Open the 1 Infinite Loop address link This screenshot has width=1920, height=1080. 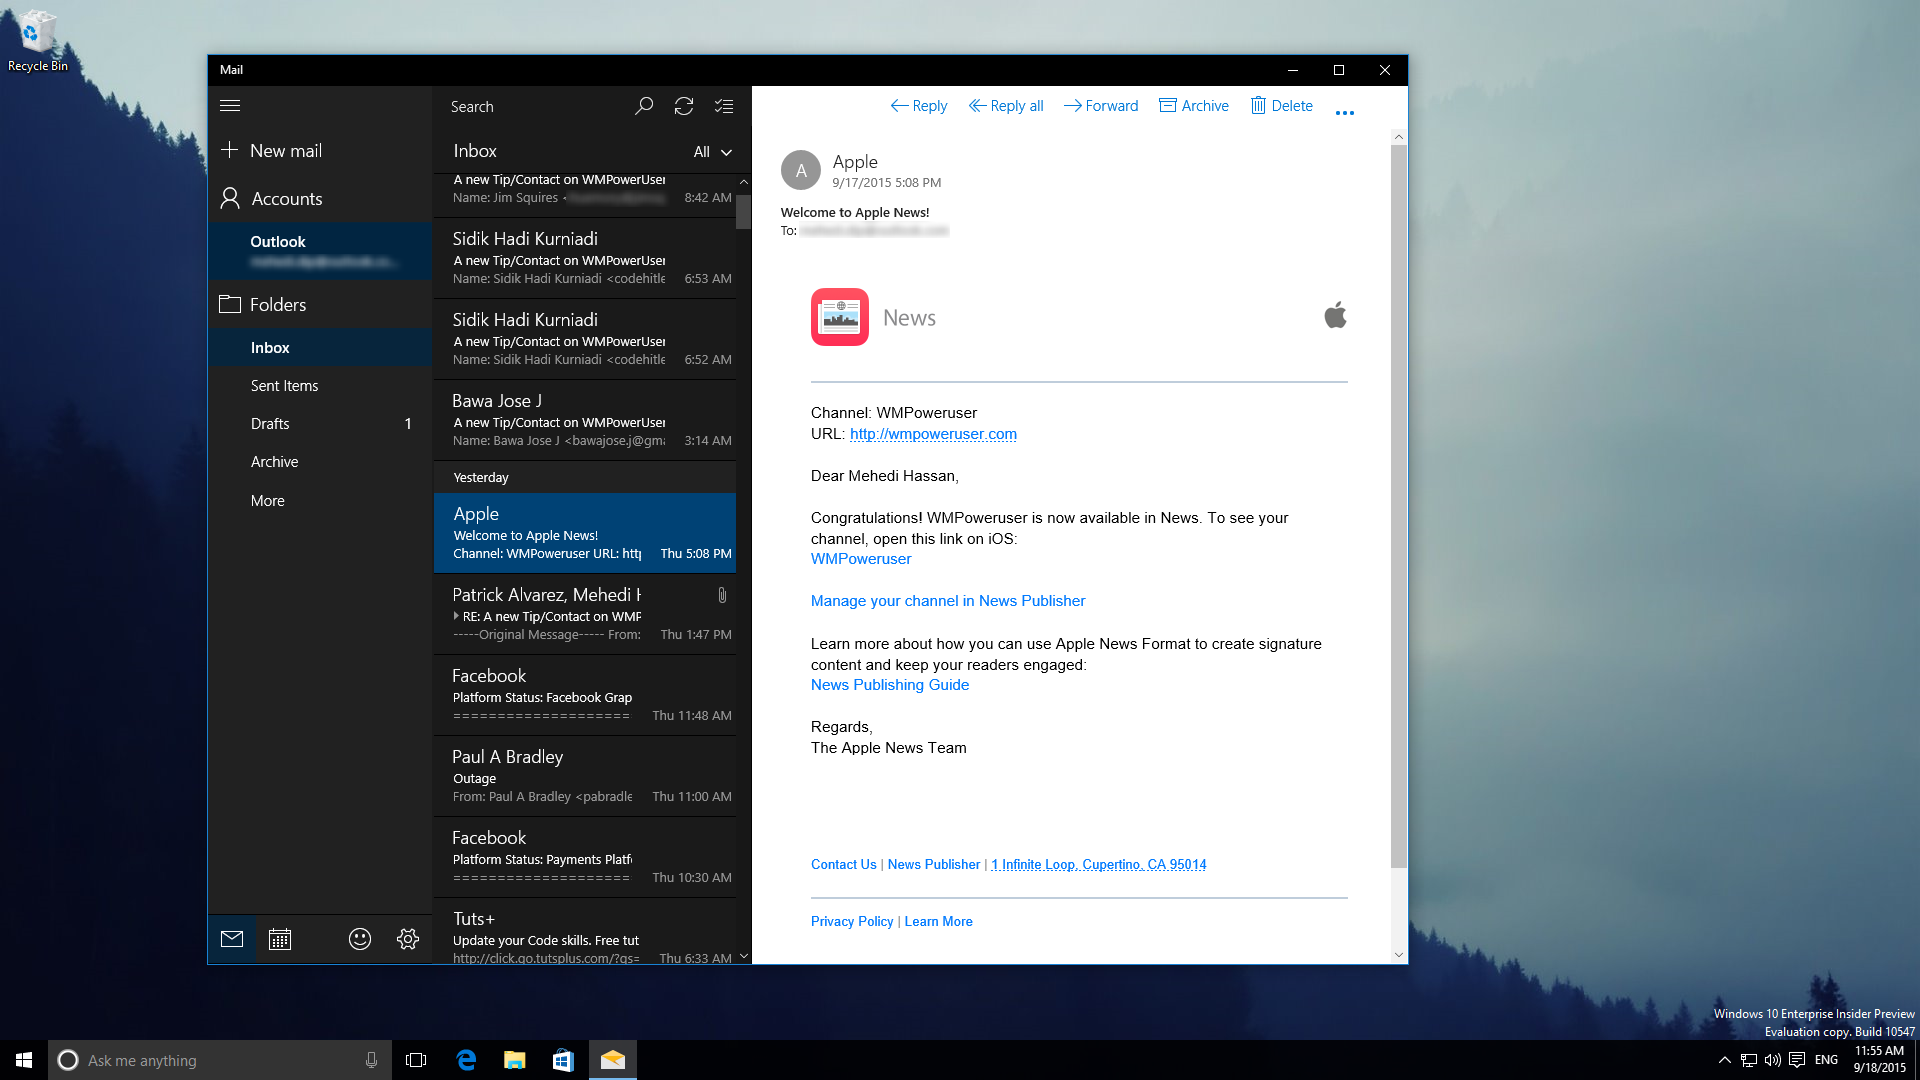(x=1099, y=865)
